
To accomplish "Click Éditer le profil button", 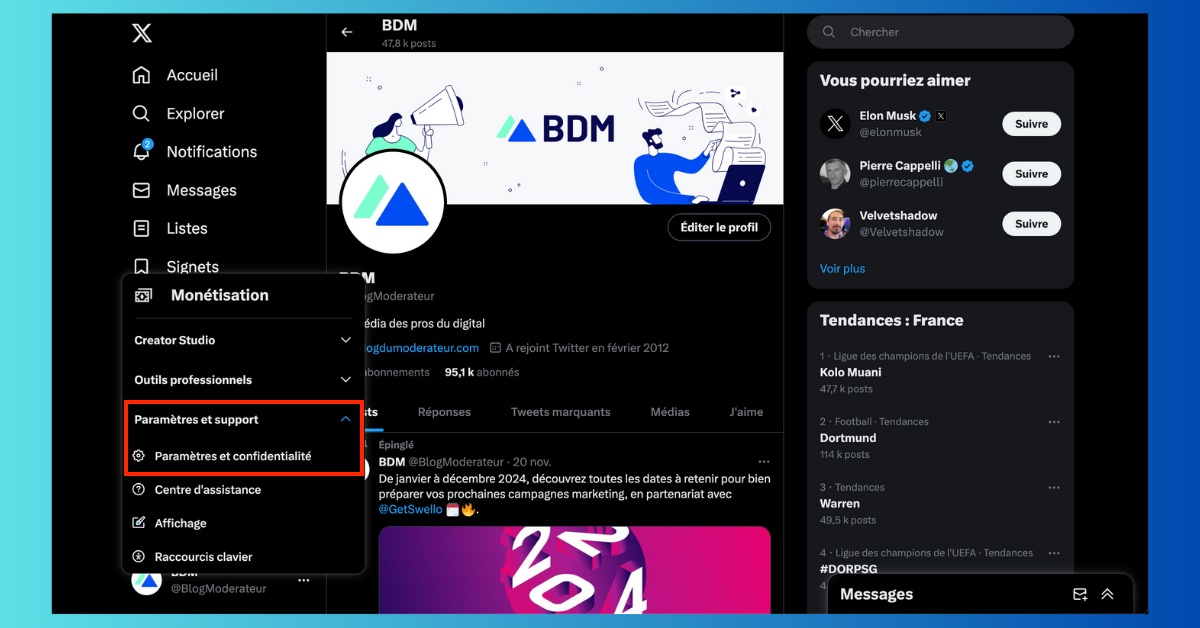I will click(719, 227).
